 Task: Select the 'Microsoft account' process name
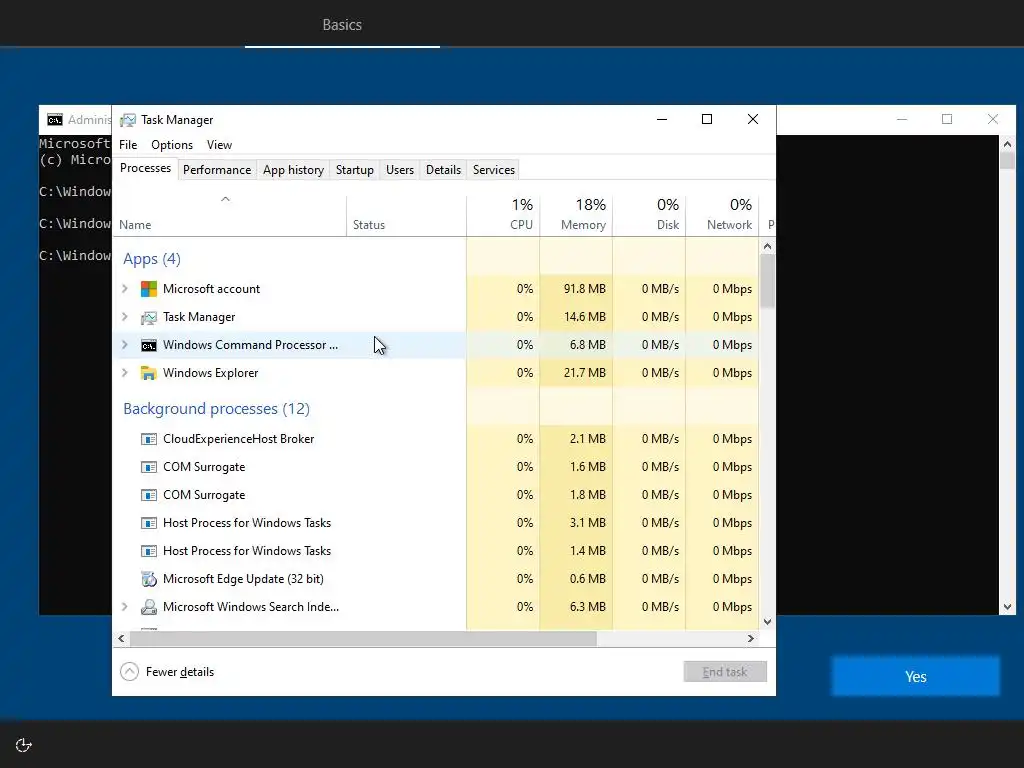coord(211,289)
